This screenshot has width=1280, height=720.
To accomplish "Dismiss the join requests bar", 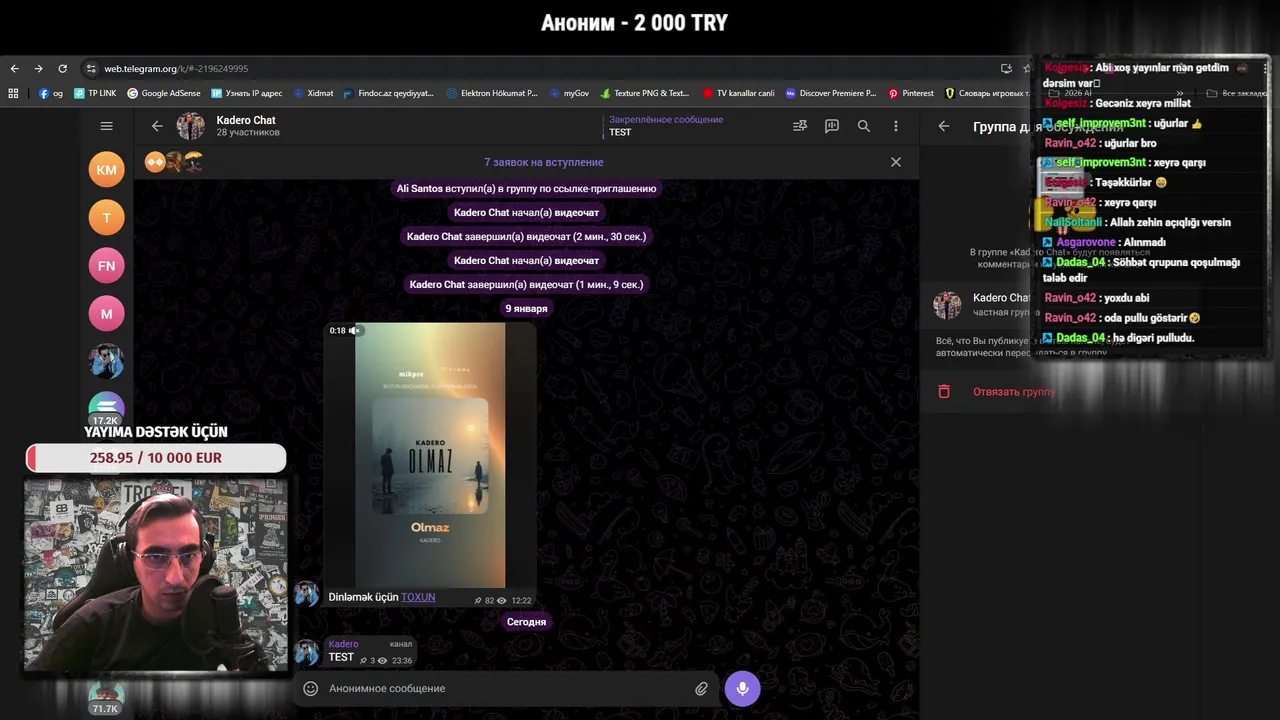I will click(x=896, y=162).
